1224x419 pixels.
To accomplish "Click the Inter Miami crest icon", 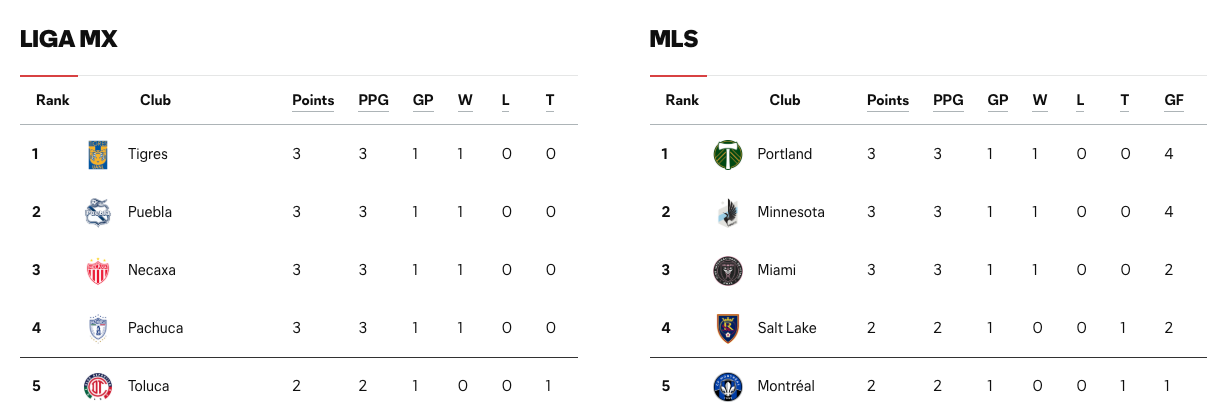I will tap(727, 270).
